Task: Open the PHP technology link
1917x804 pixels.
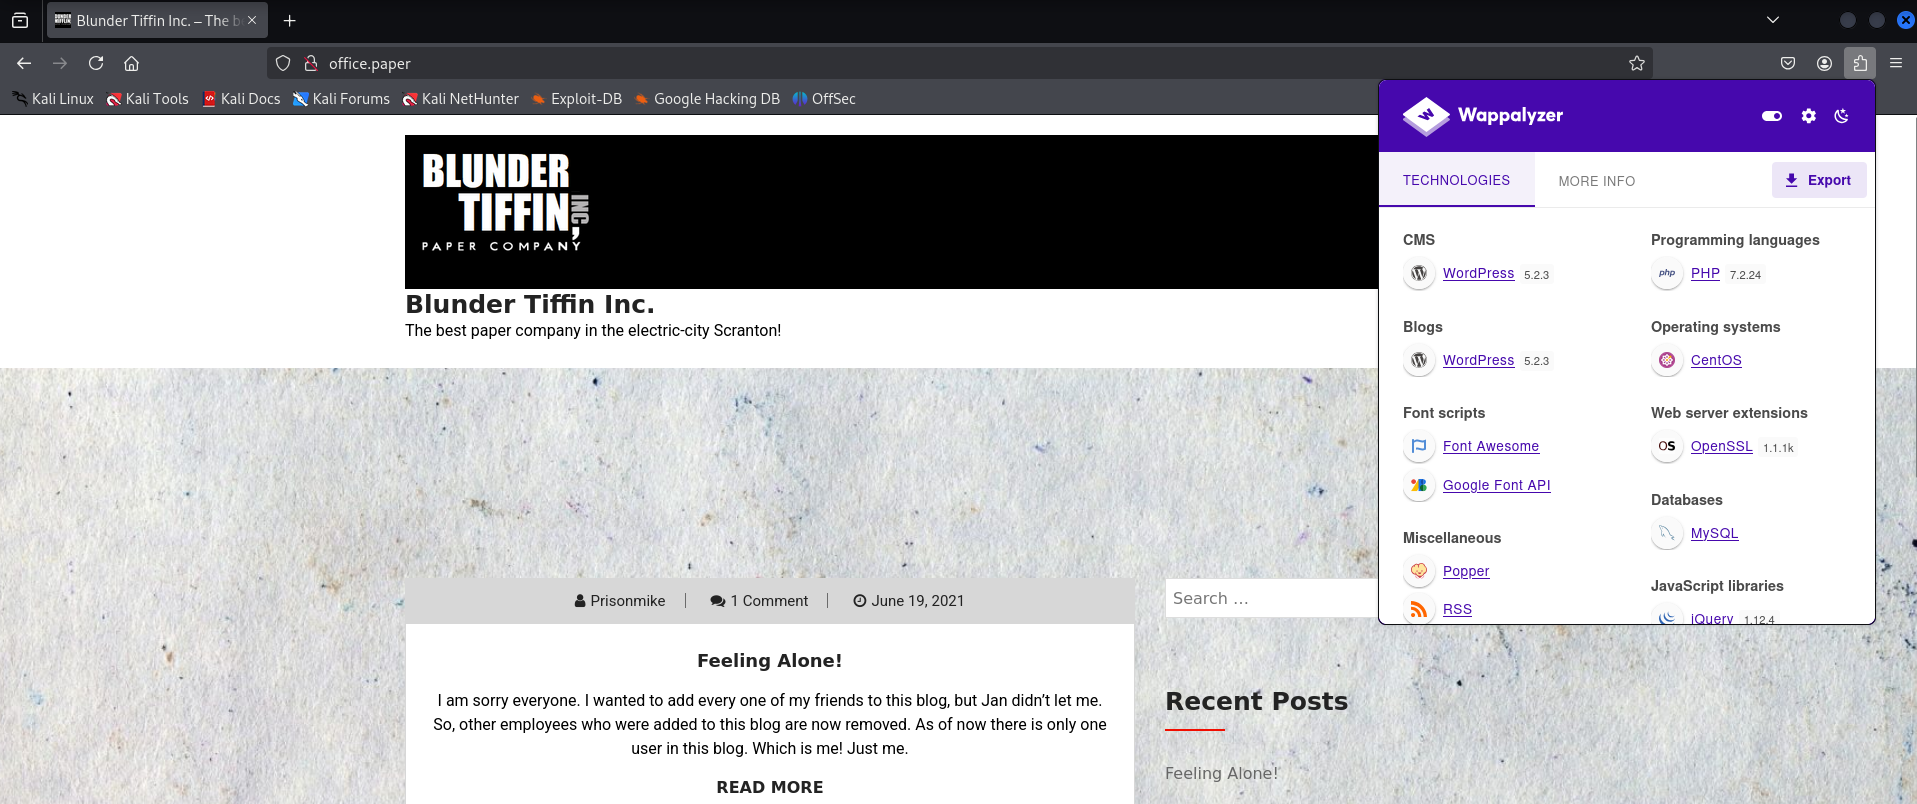Action: 1705,273
